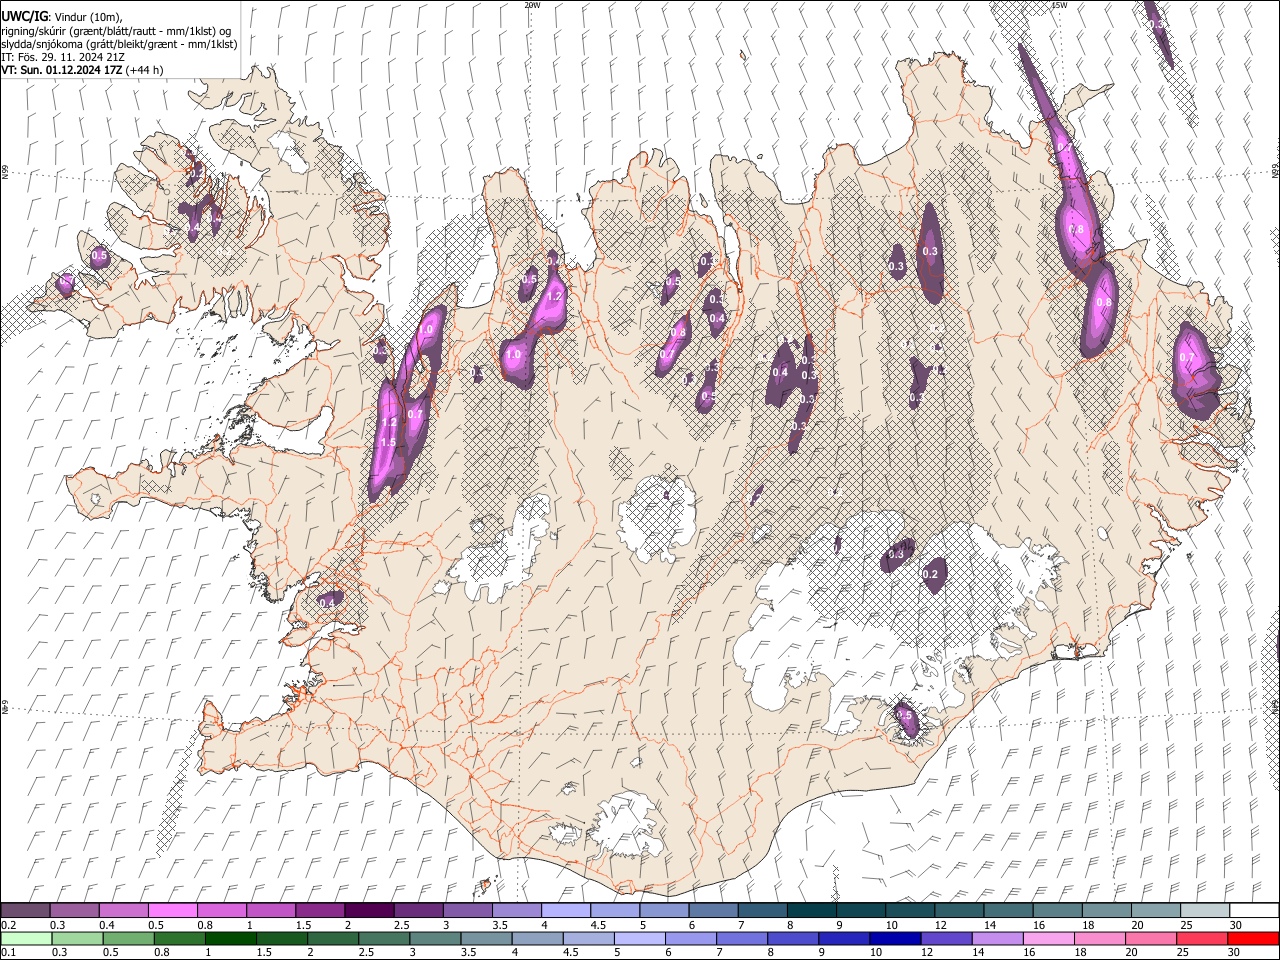1280x960 pixels.
Task: Click the darkest purple top swatch labeled 2
Action: point(368,911)
